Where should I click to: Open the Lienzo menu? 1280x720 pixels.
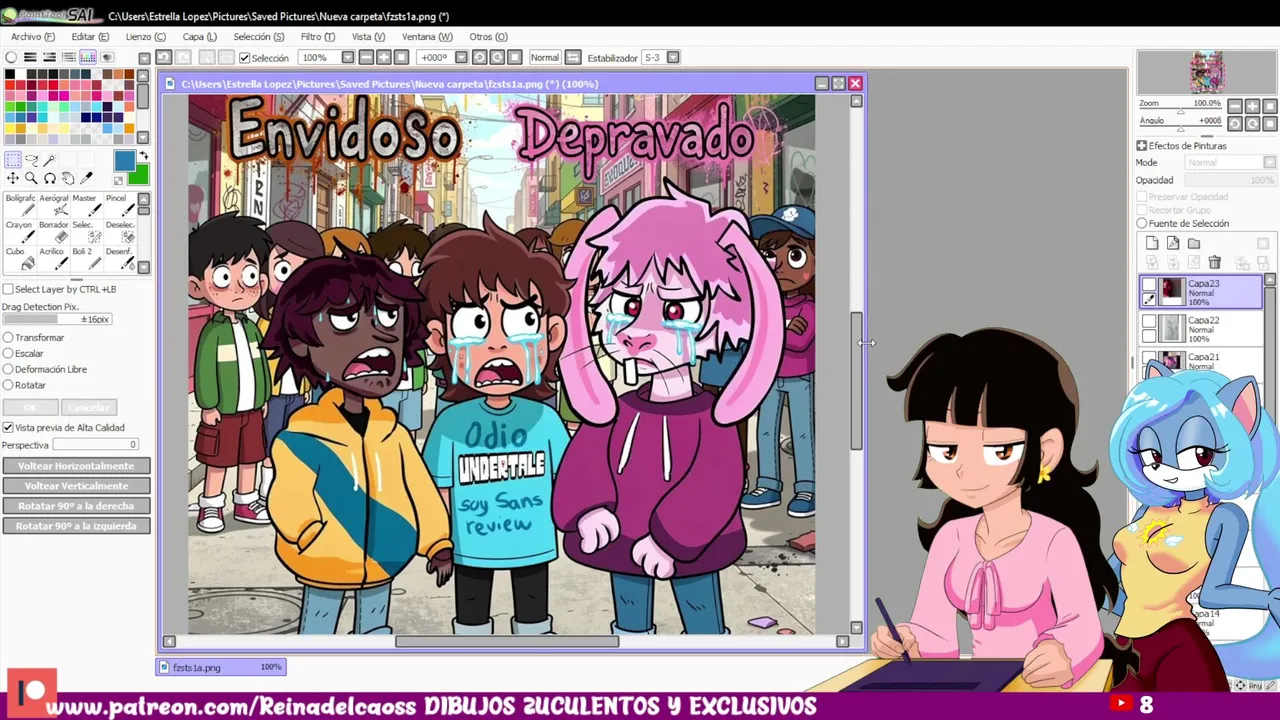(145, 37)
